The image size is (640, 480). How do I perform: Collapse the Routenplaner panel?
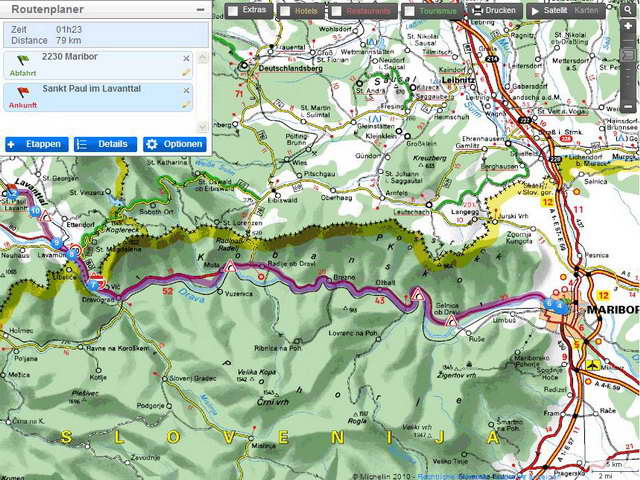201,8
